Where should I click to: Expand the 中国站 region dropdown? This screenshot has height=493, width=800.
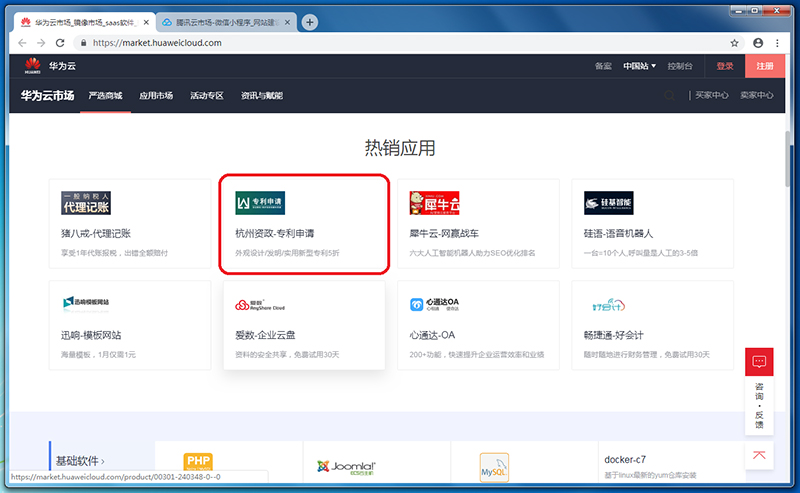click(x=639, y=66)
